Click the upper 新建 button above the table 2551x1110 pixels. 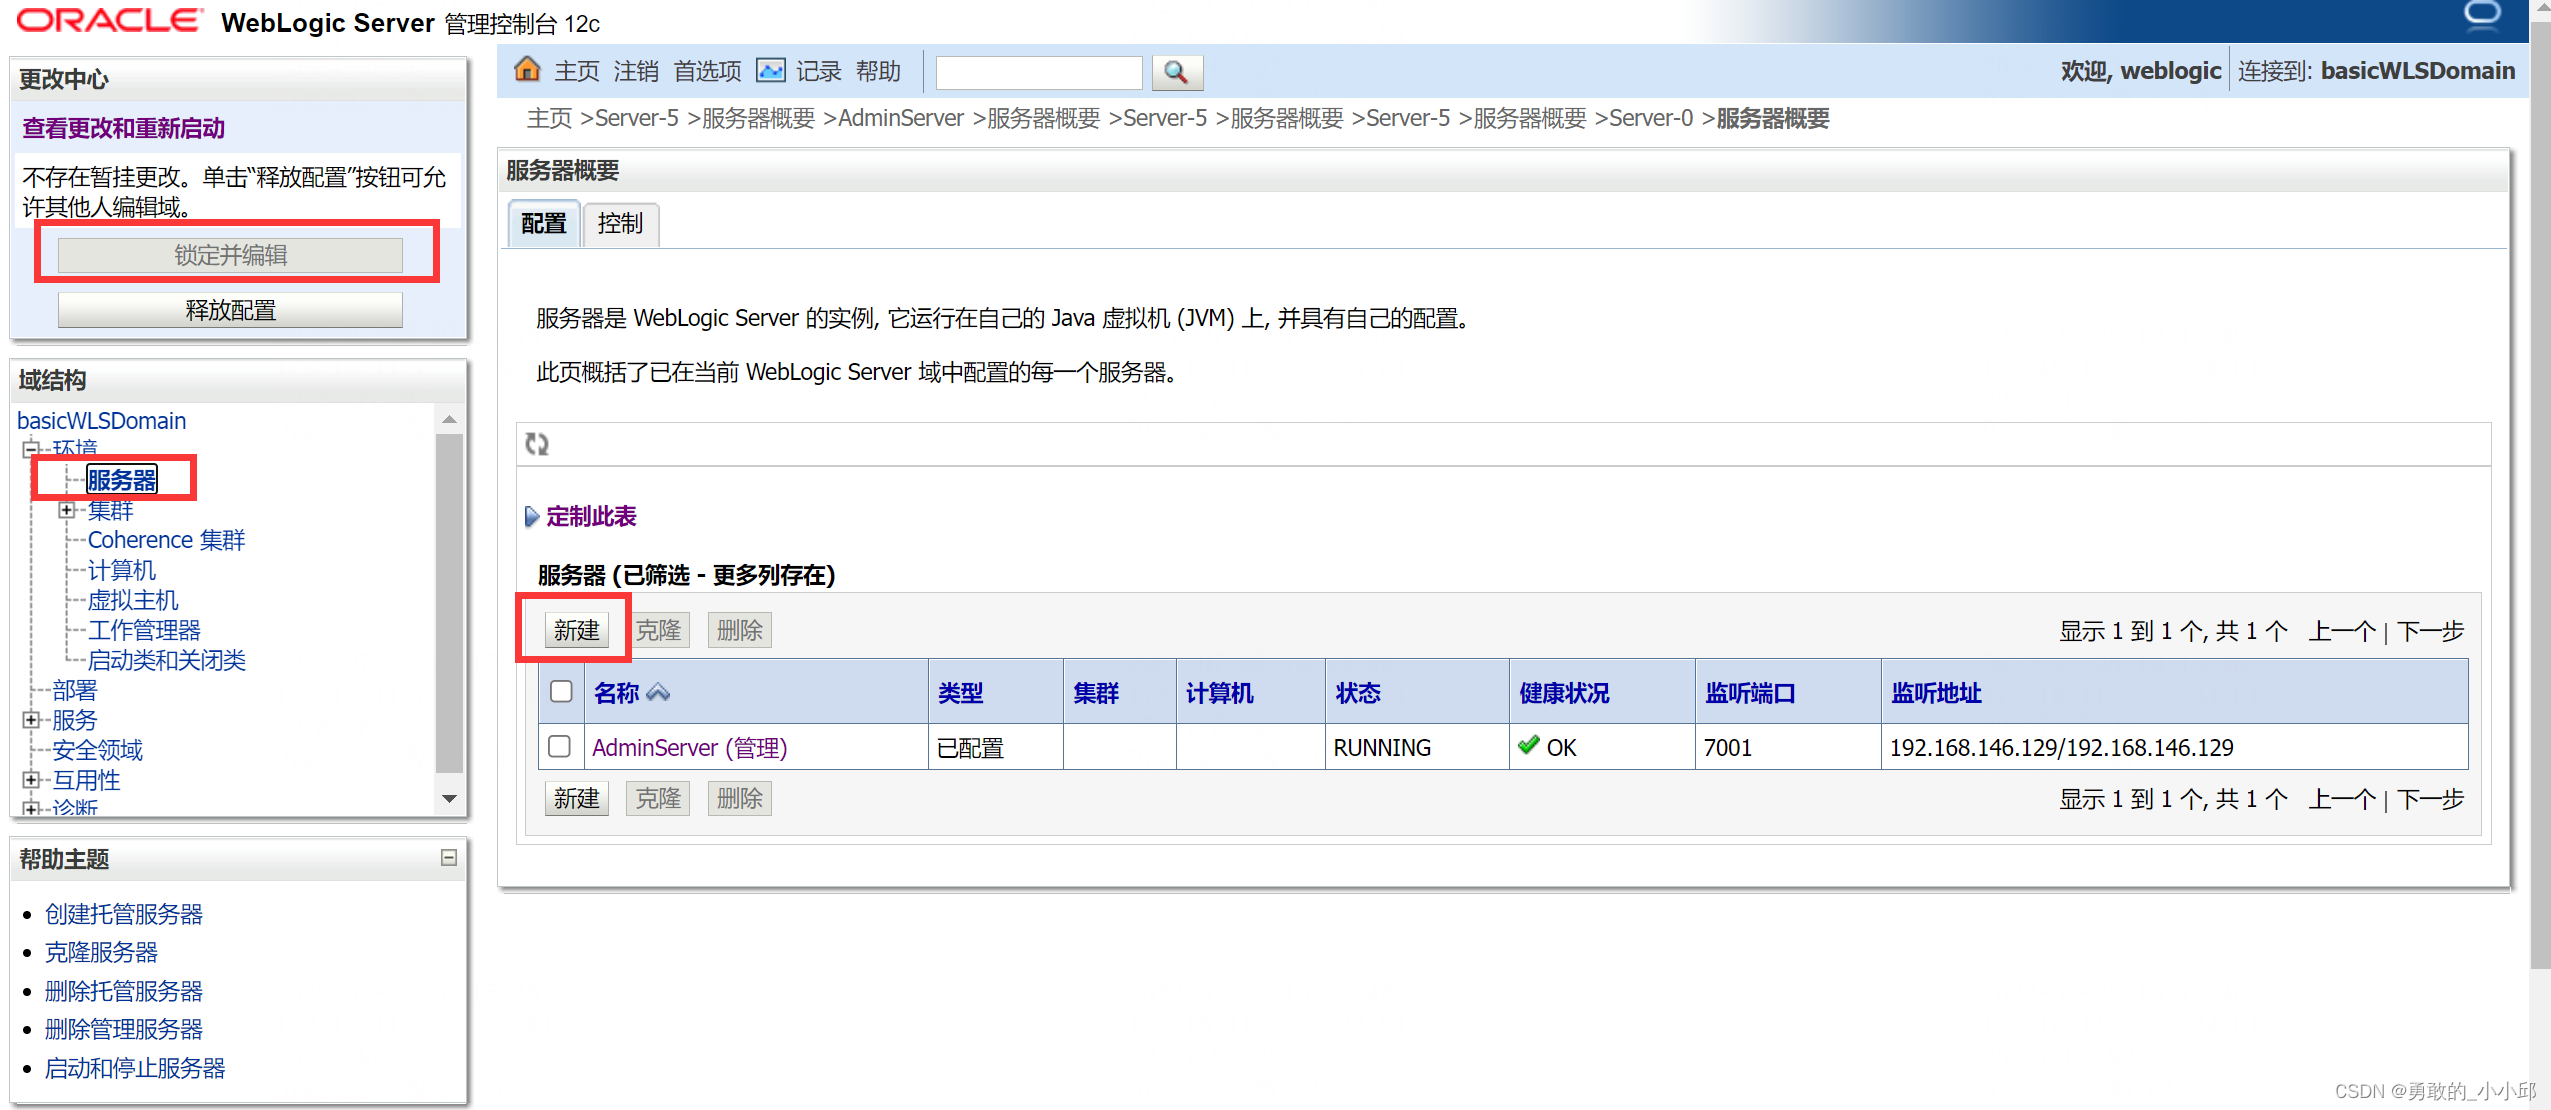(577, 630)
